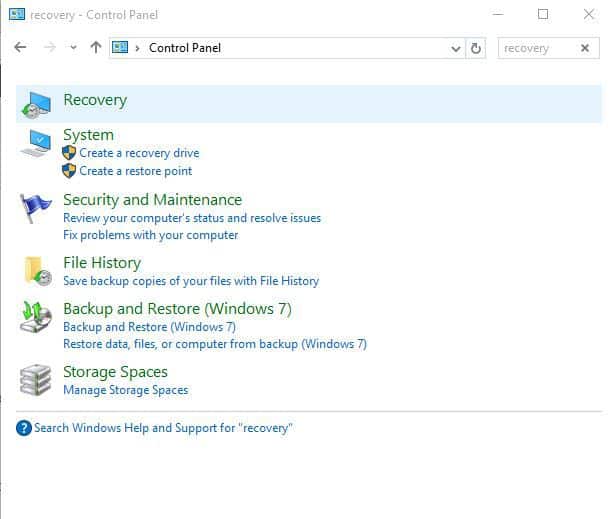Image resolution: width=609 pixels, height=519 pixels.
Task: Open the Recovery heading link
Action: [x=95, y=100]
